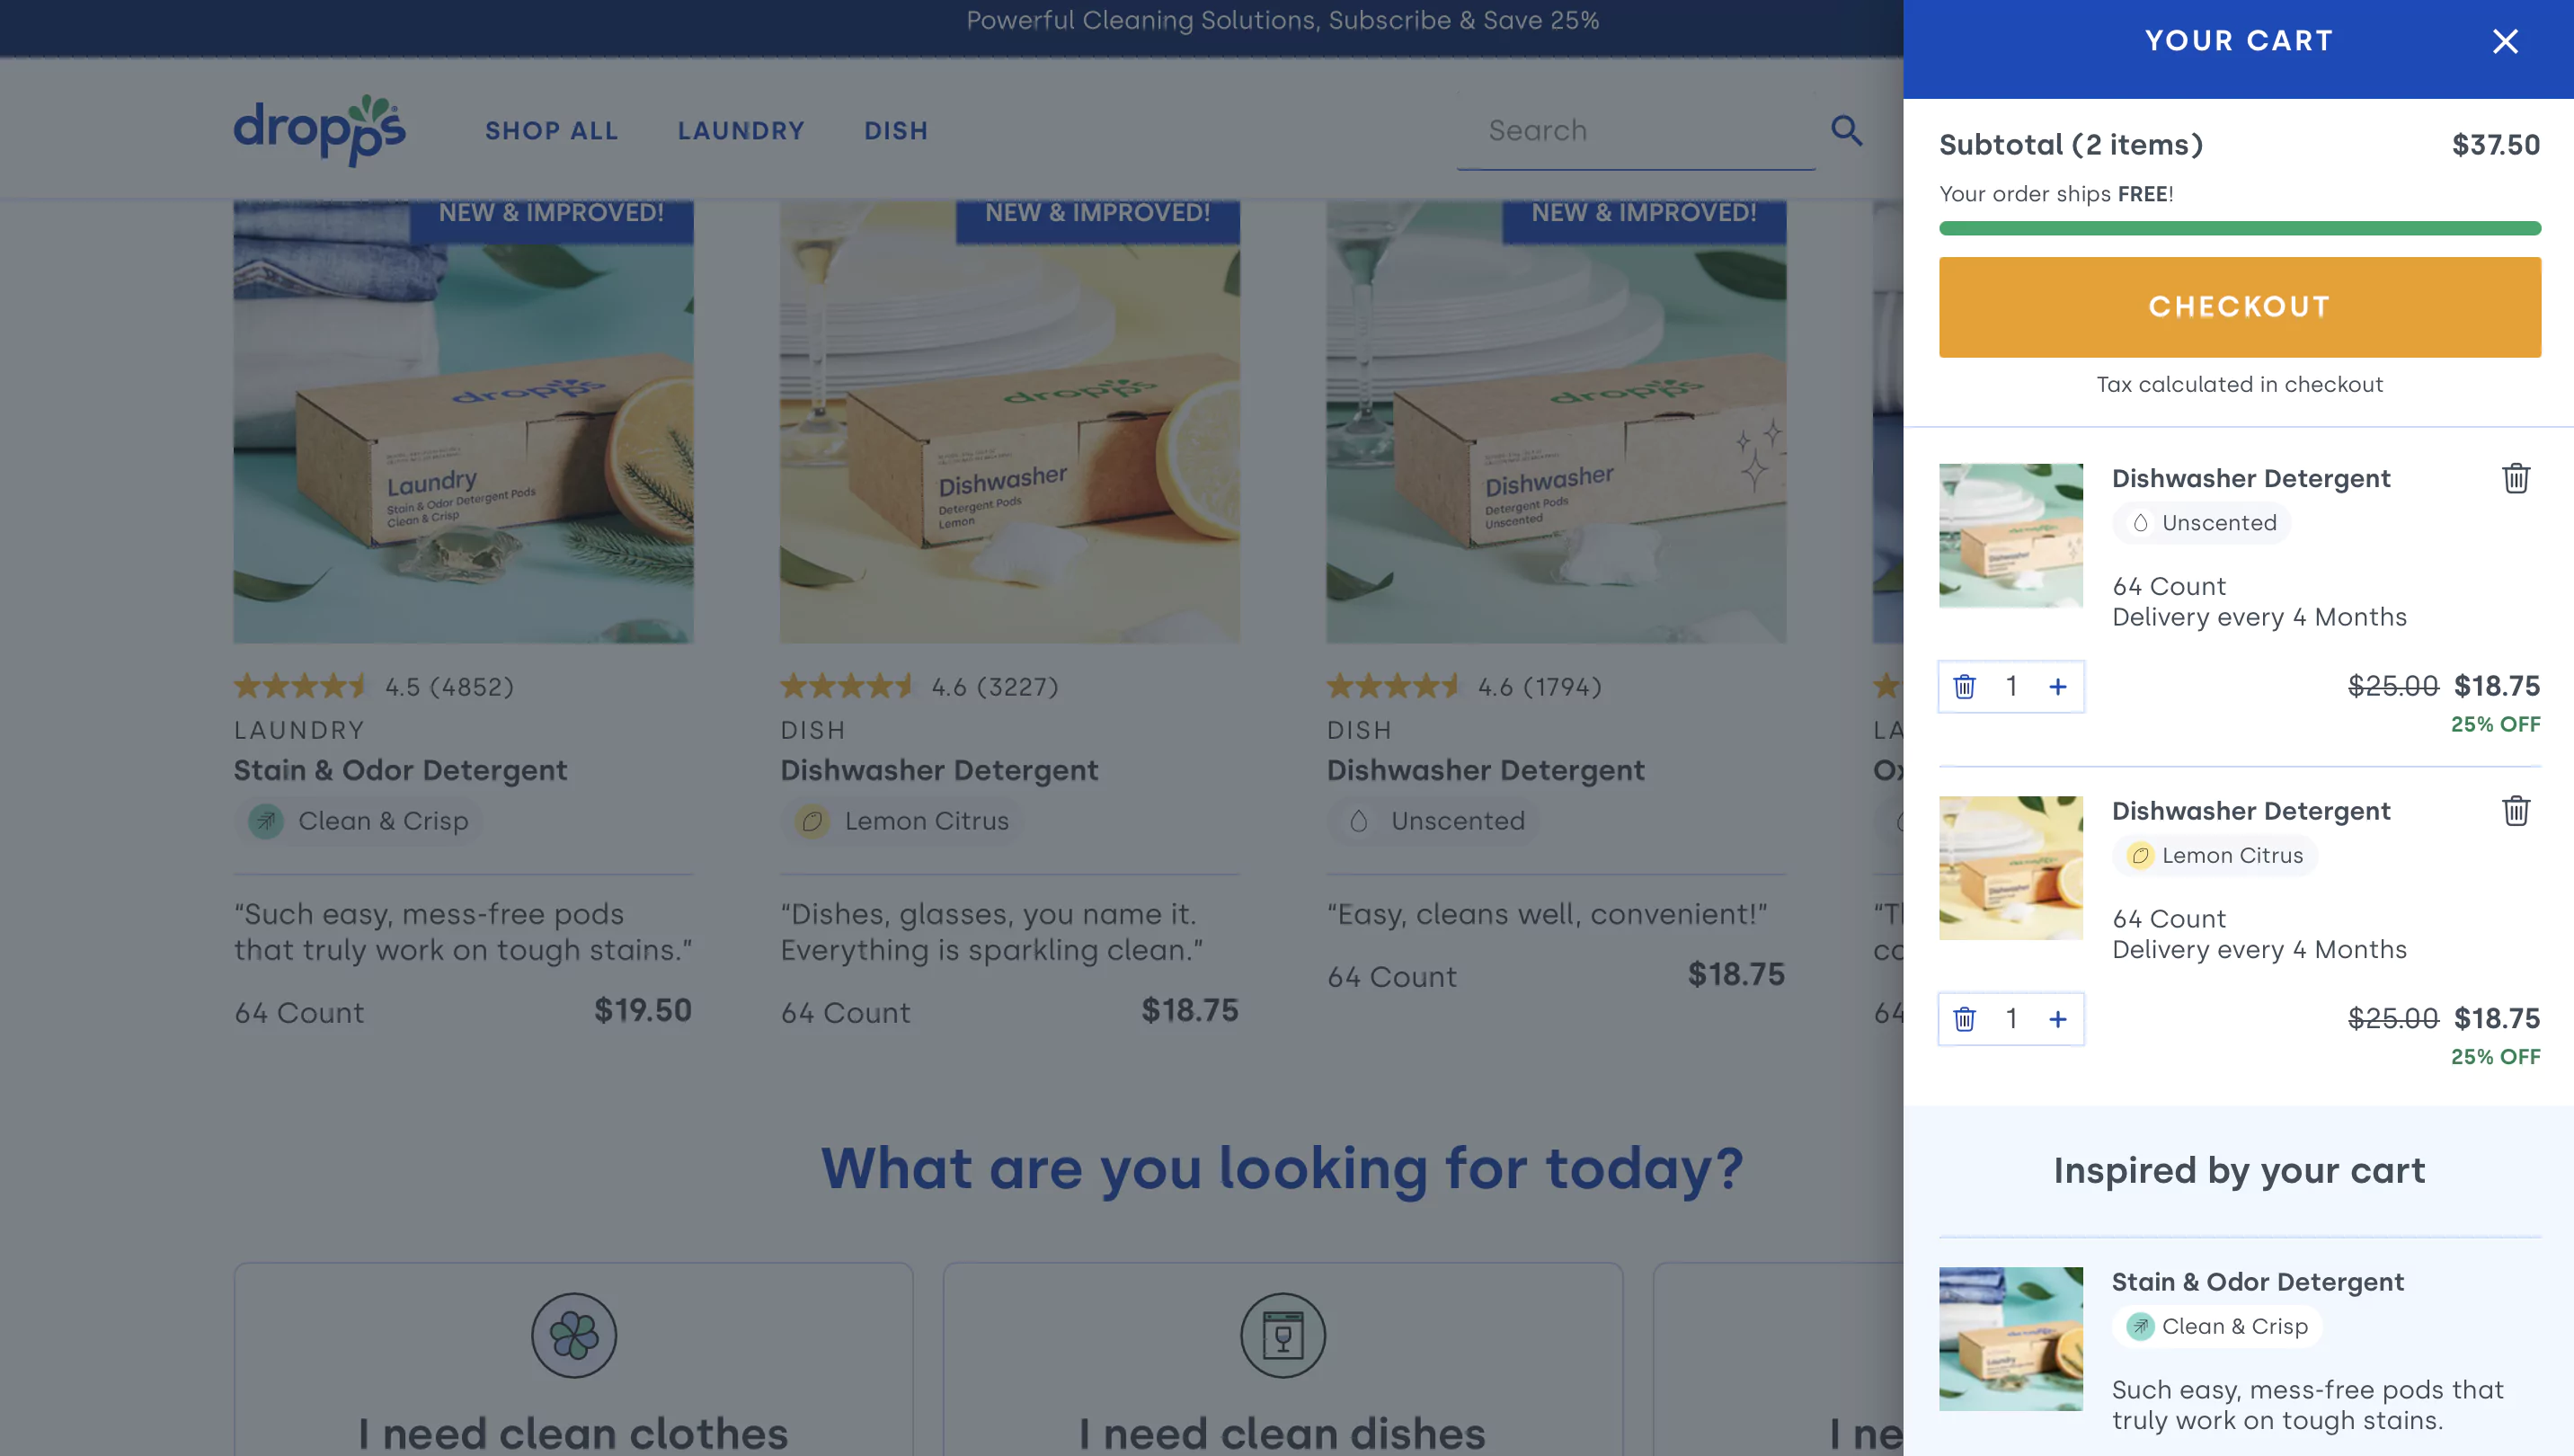Click the search magnifier icon
The width and height of the screenshot is (2574, 1456).
point(1846,130)
